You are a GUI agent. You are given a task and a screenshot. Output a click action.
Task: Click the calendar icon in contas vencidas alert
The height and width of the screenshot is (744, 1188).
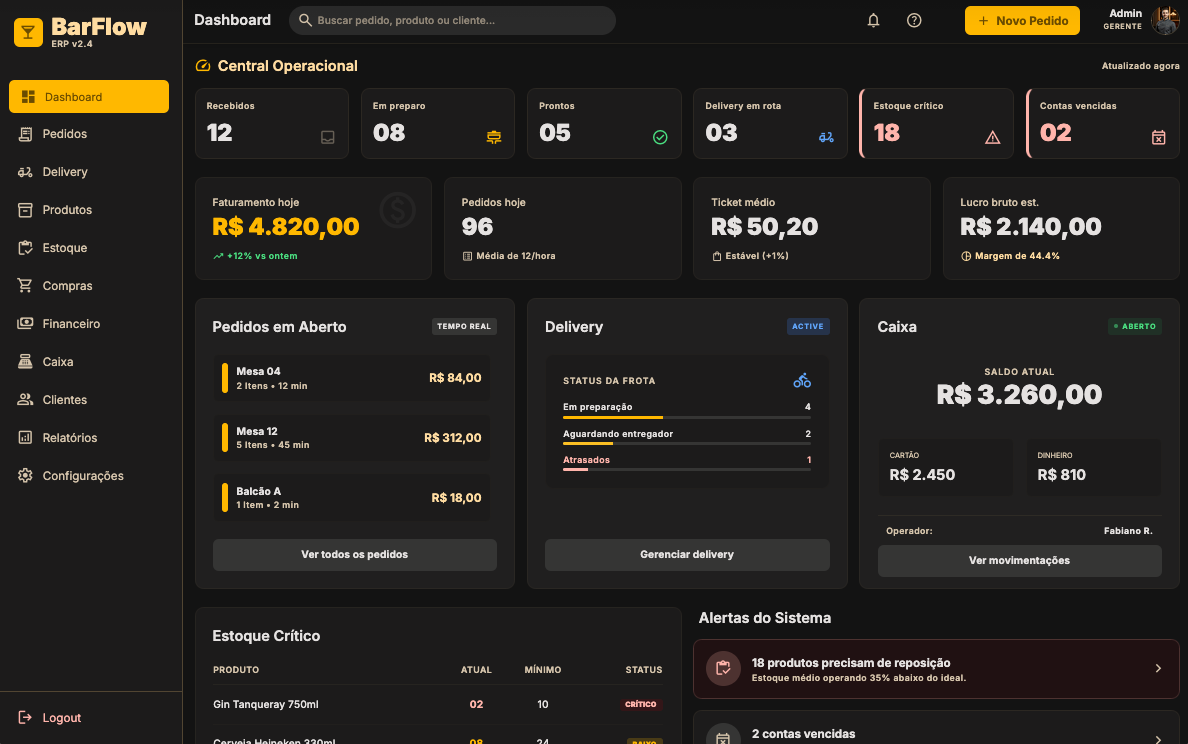pyautogui.click(x=723, y=737)
